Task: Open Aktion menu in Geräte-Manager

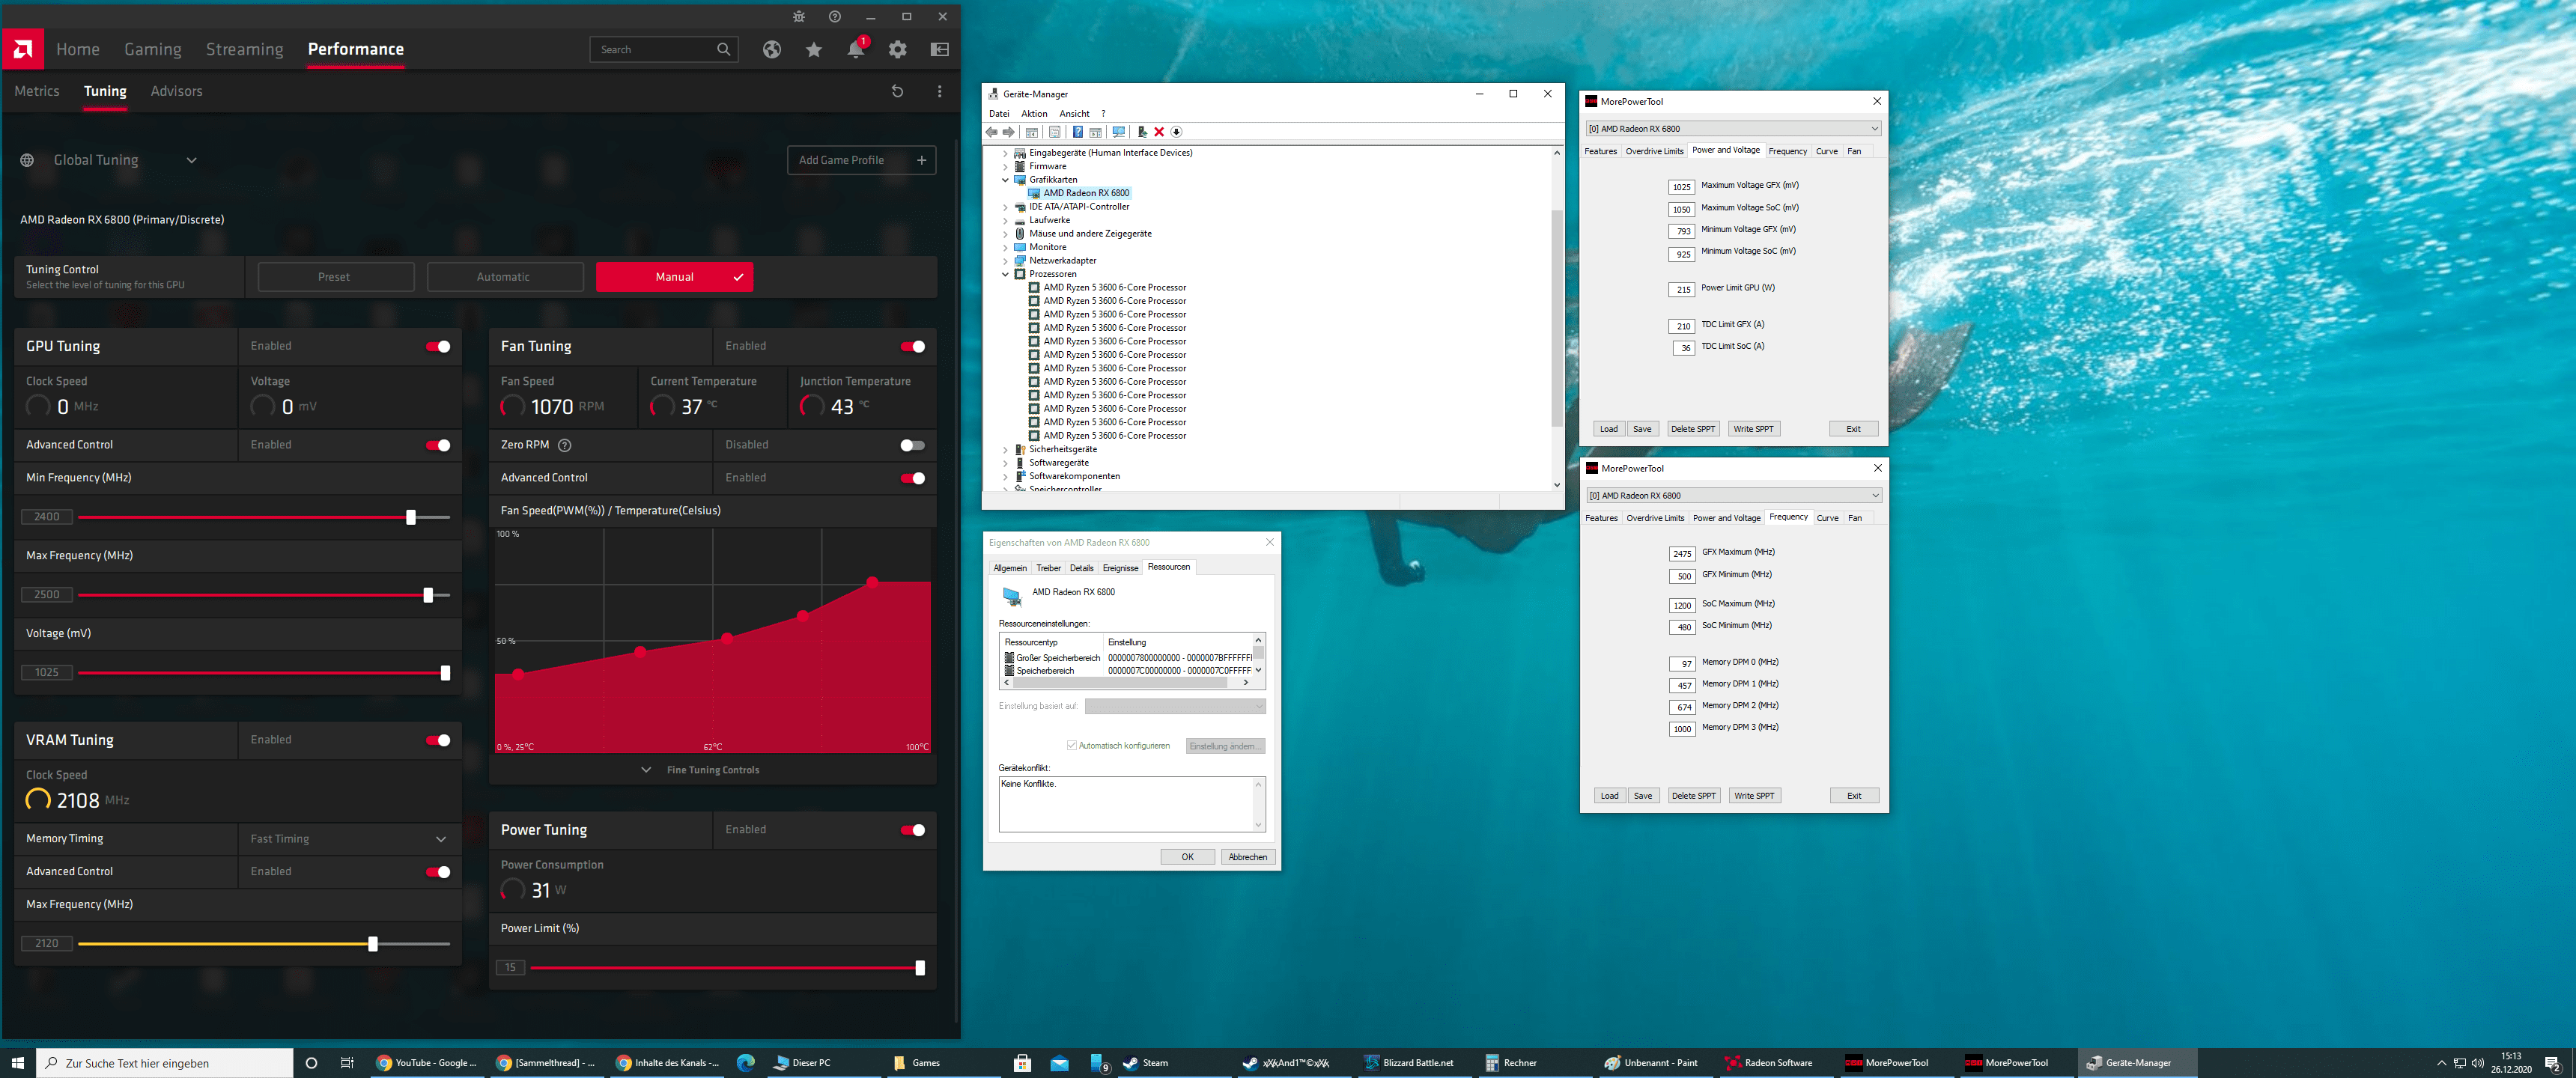Action: [1034, 114]
